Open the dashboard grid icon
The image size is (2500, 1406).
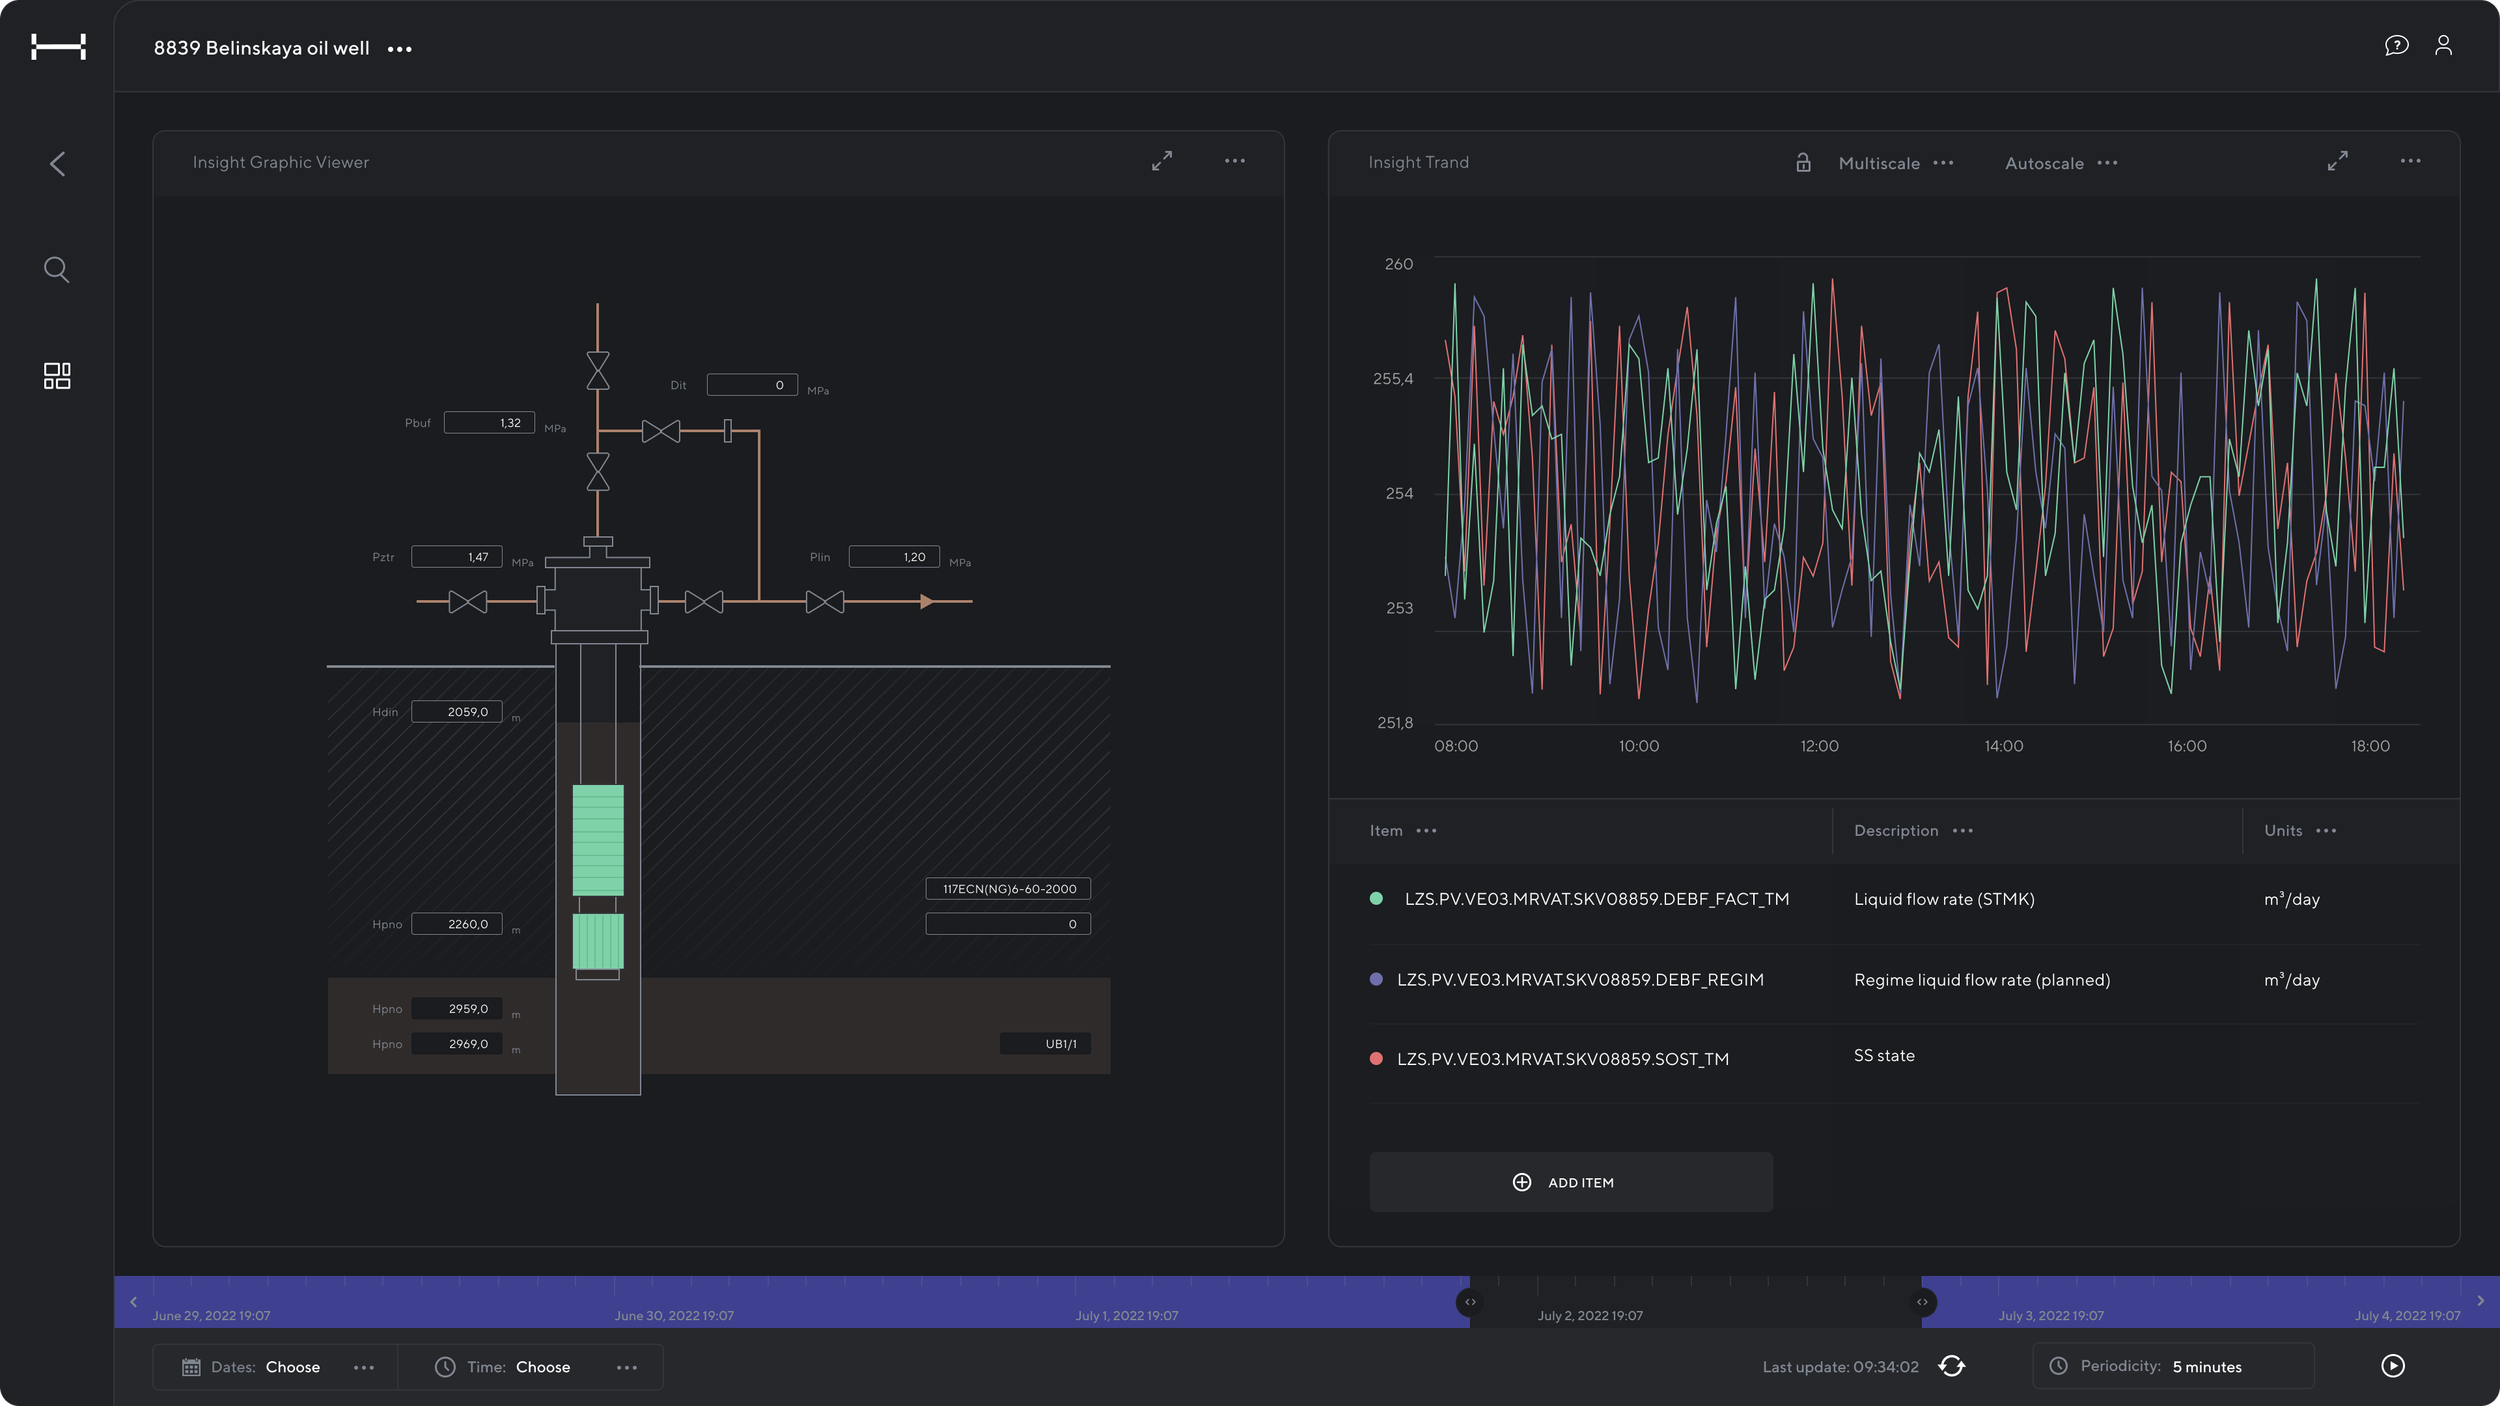tap(57, 376)
